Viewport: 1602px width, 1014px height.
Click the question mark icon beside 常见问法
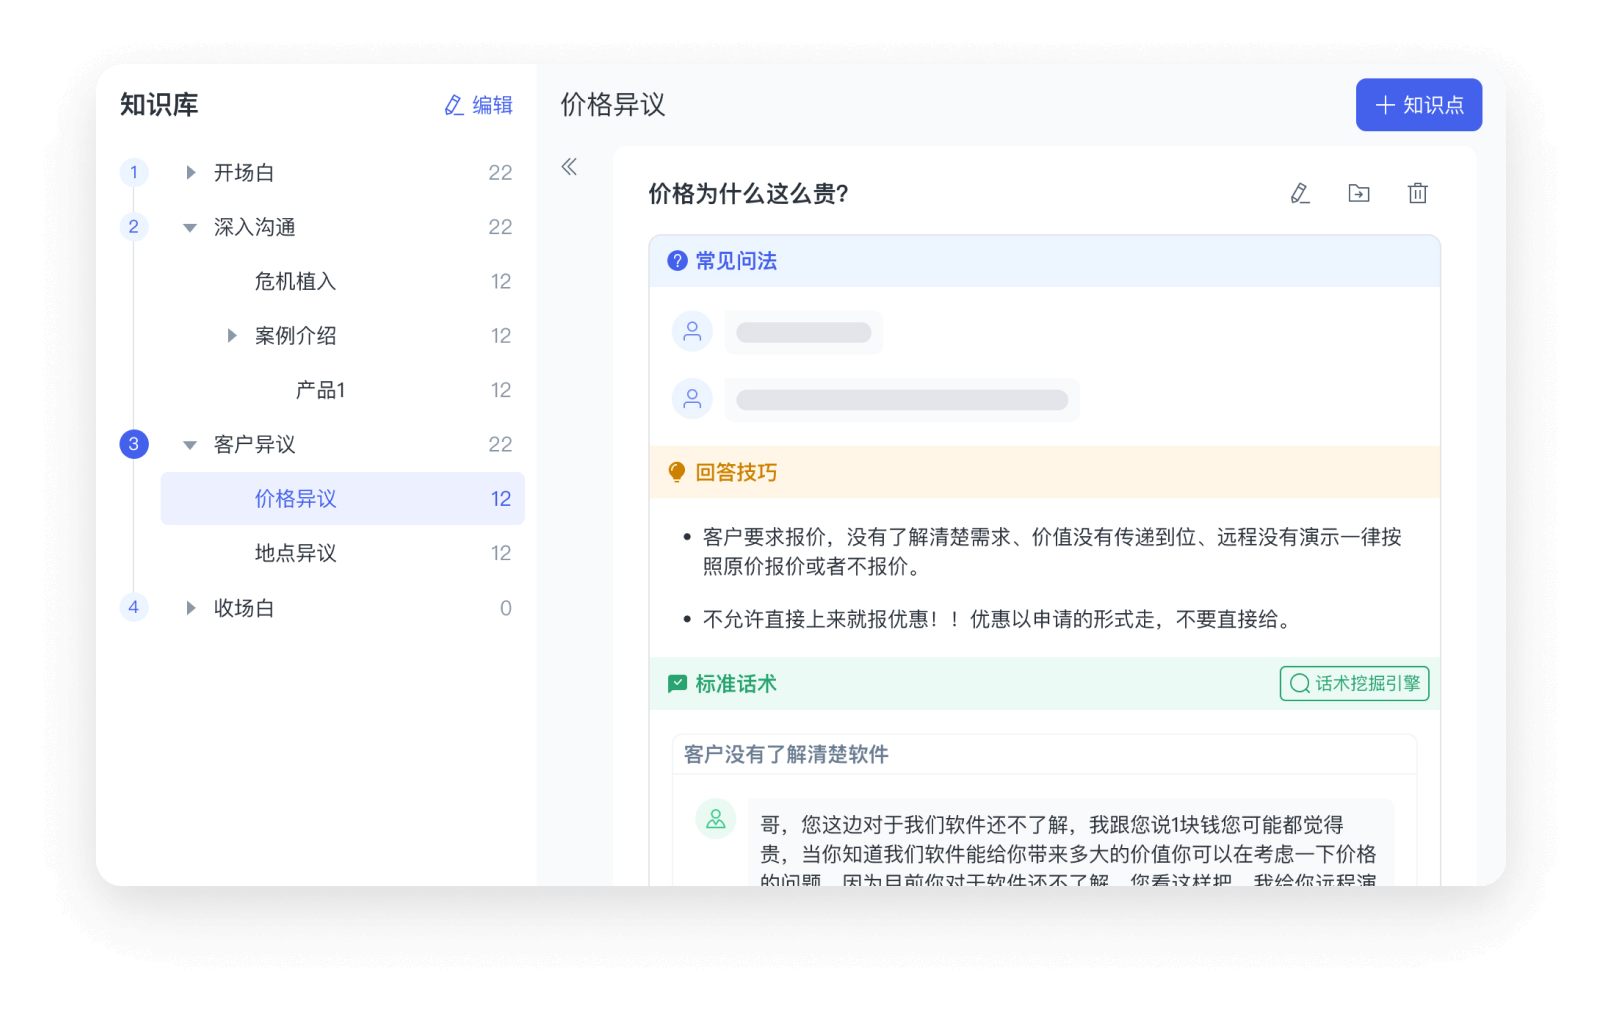677,261
